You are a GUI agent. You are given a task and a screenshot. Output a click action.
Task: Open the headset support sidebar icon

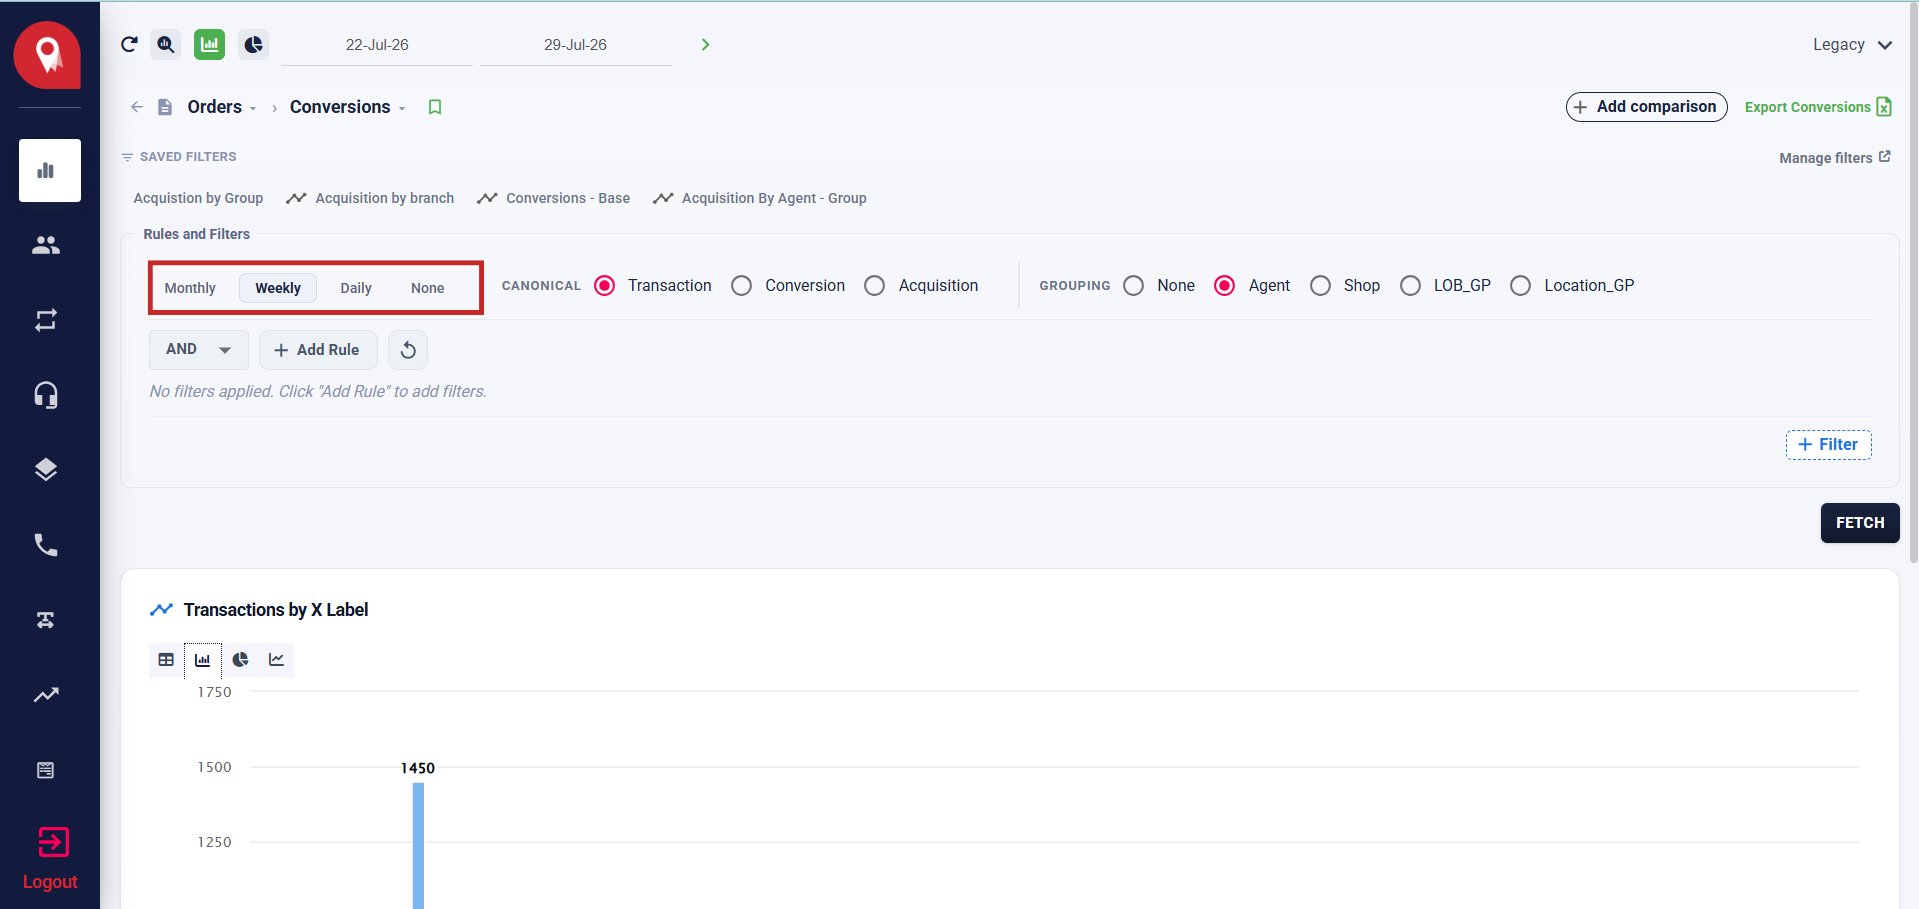[46, 395]
